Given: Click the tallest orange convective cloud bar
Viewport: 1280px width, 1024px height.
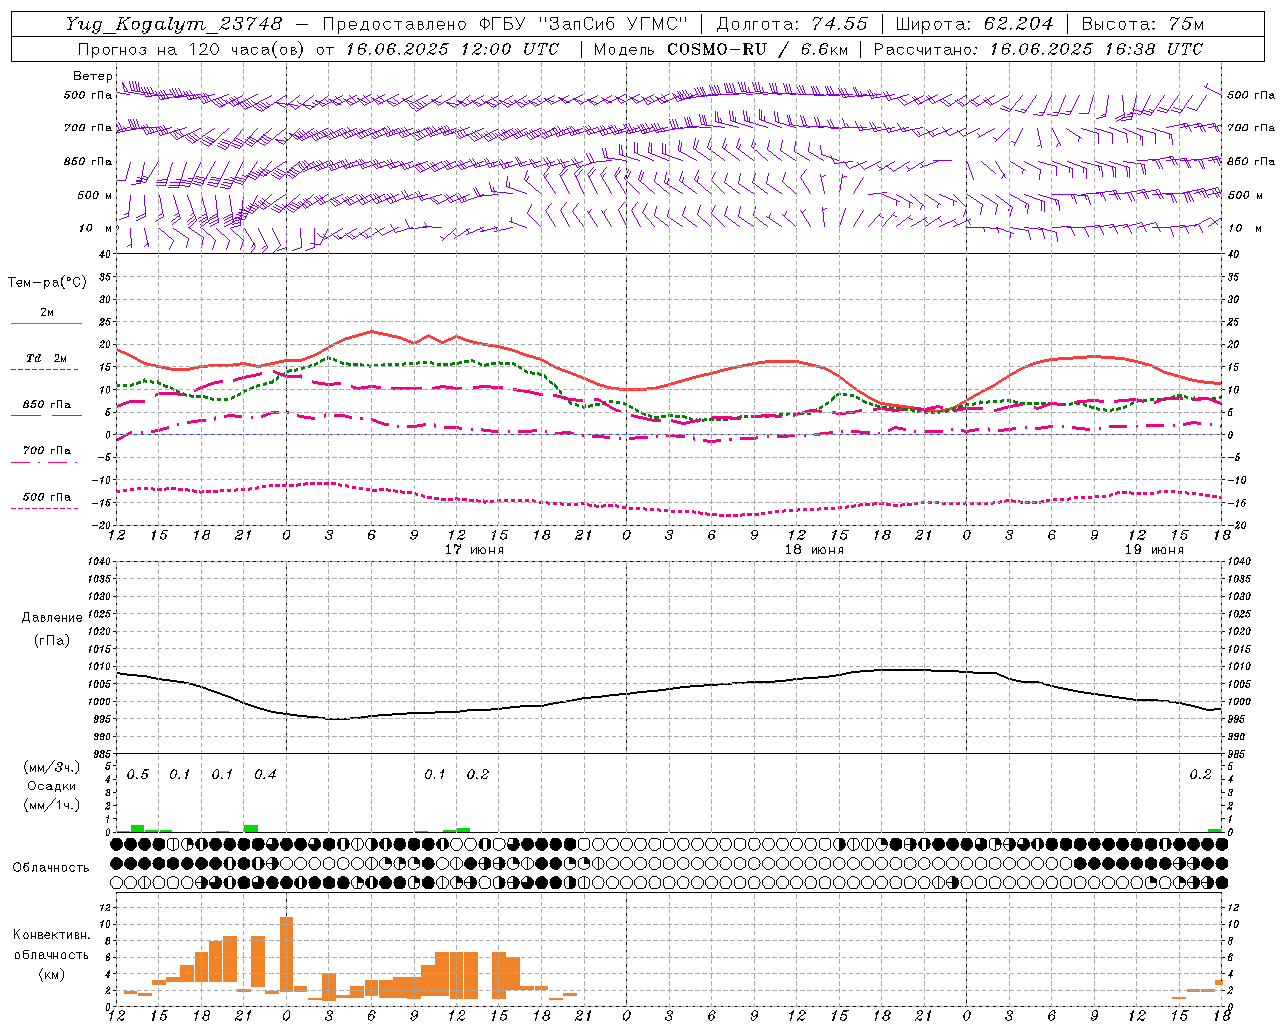Looking at the screenshot, I should click(286, 954).
